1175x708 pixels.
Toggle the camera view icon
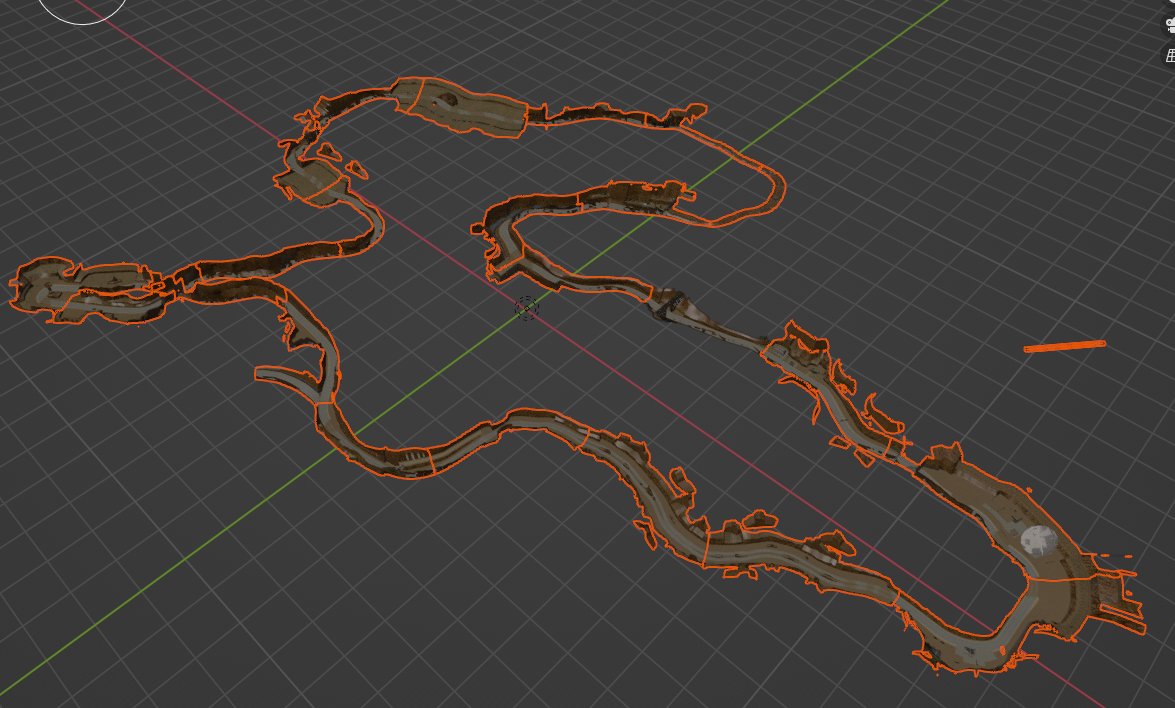coord(1170,25)
